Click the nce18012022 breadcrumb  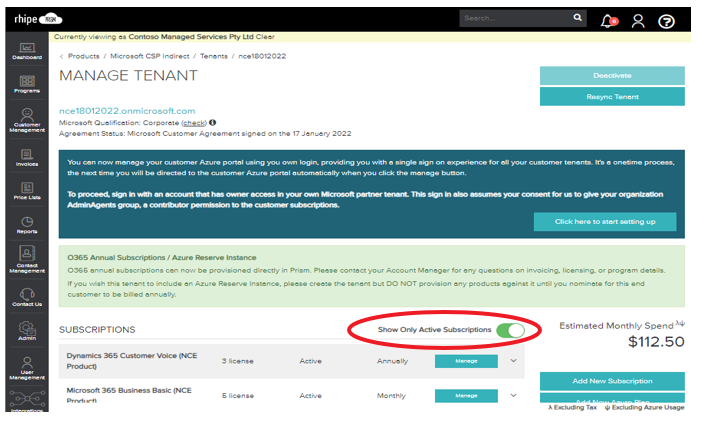tap(262, 56)
